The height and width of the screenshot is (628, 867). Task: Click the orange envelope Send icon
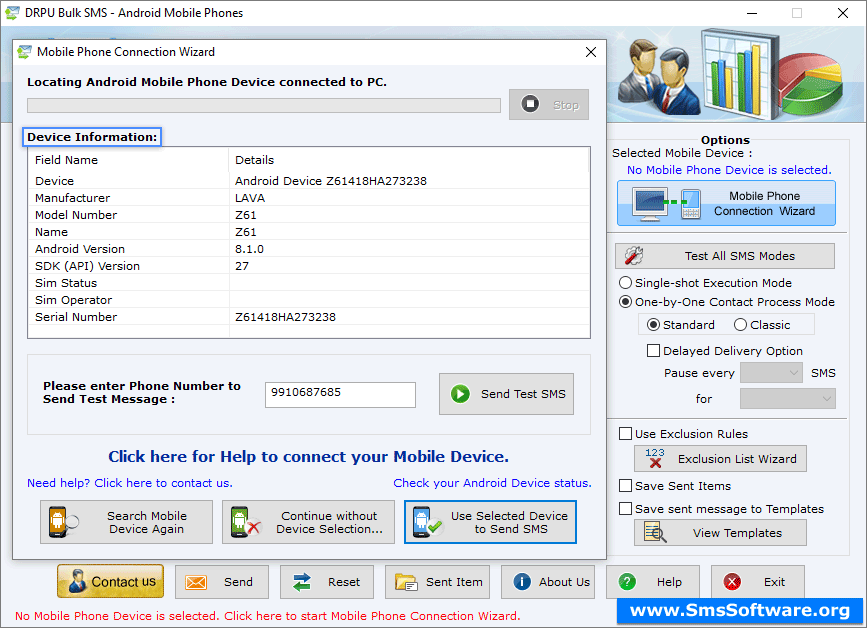(196, 582)
